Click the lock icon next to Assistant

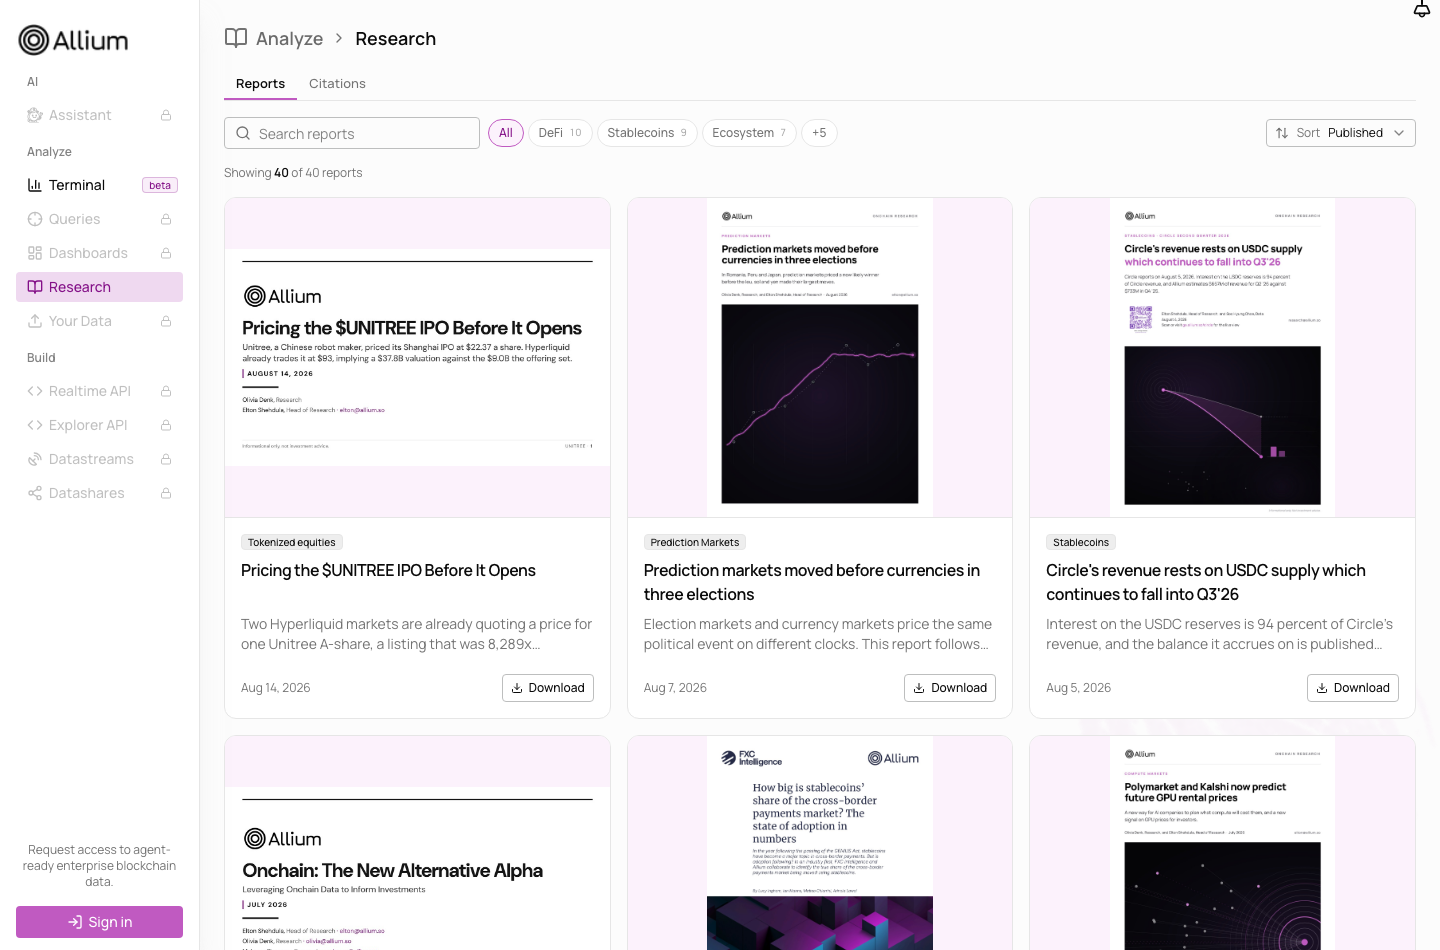click(x=166, y=115)
